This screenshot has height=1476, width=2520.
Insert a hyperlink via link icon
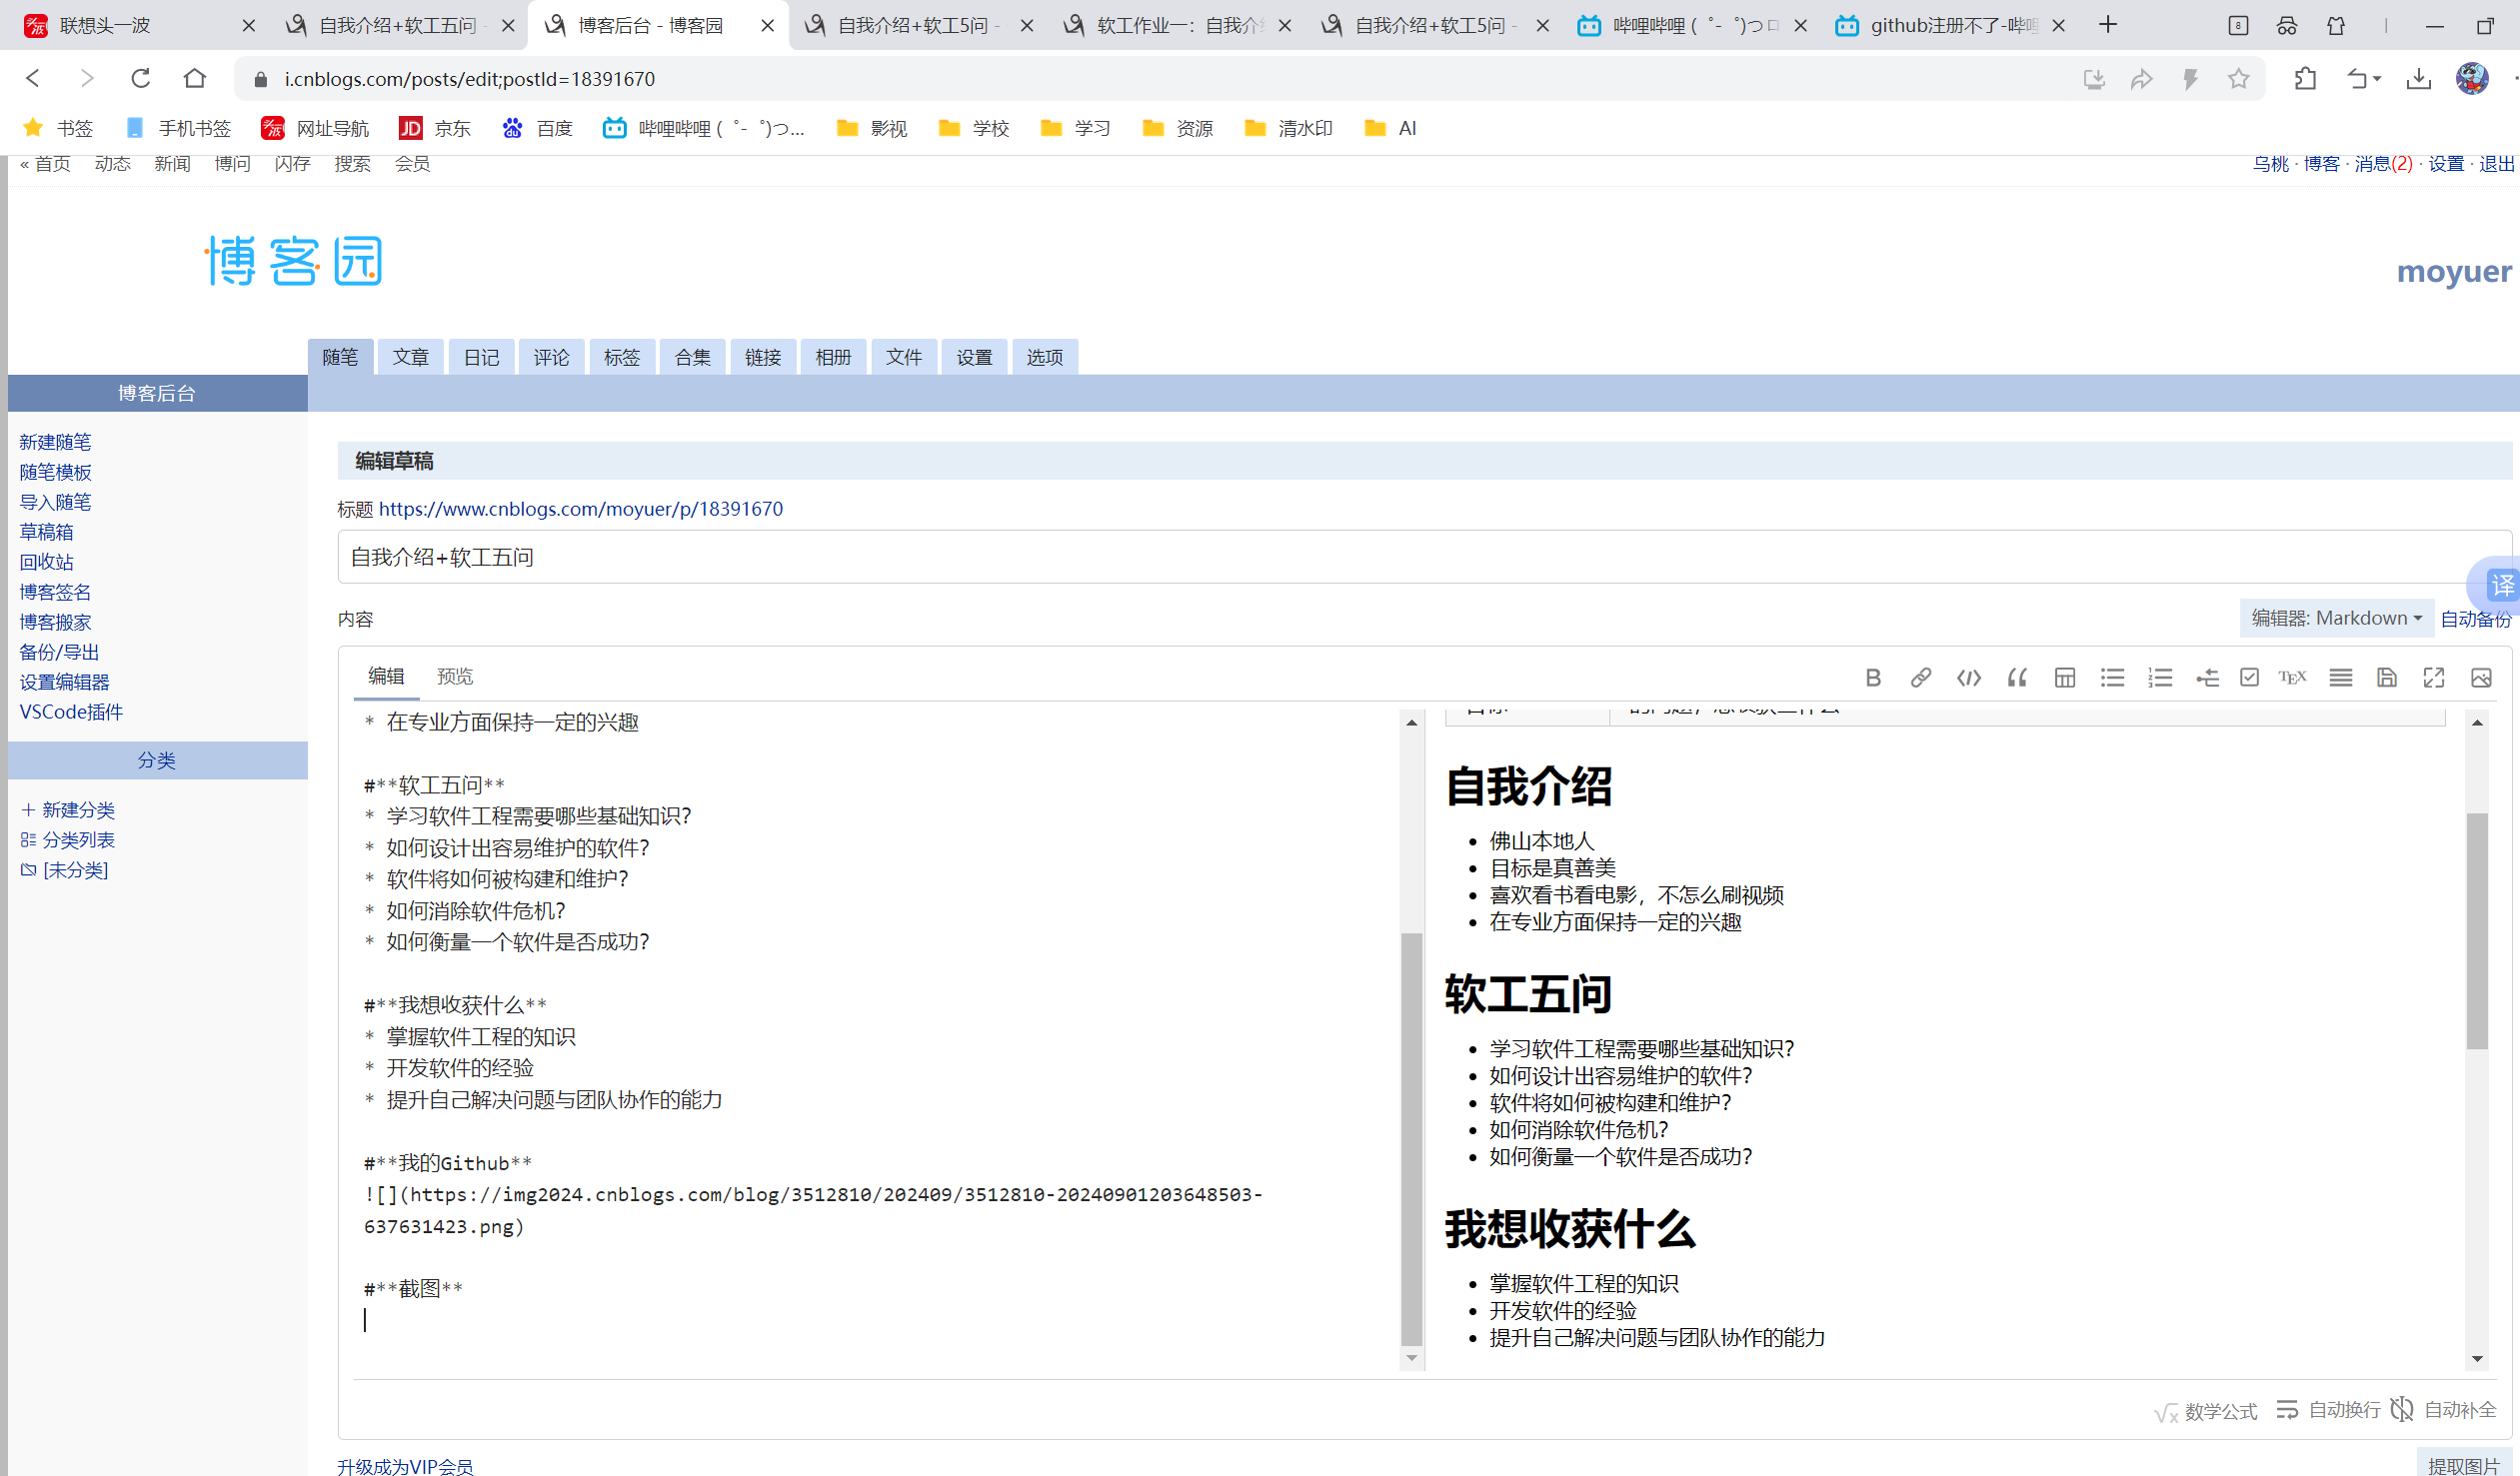tap(1920, 678)
